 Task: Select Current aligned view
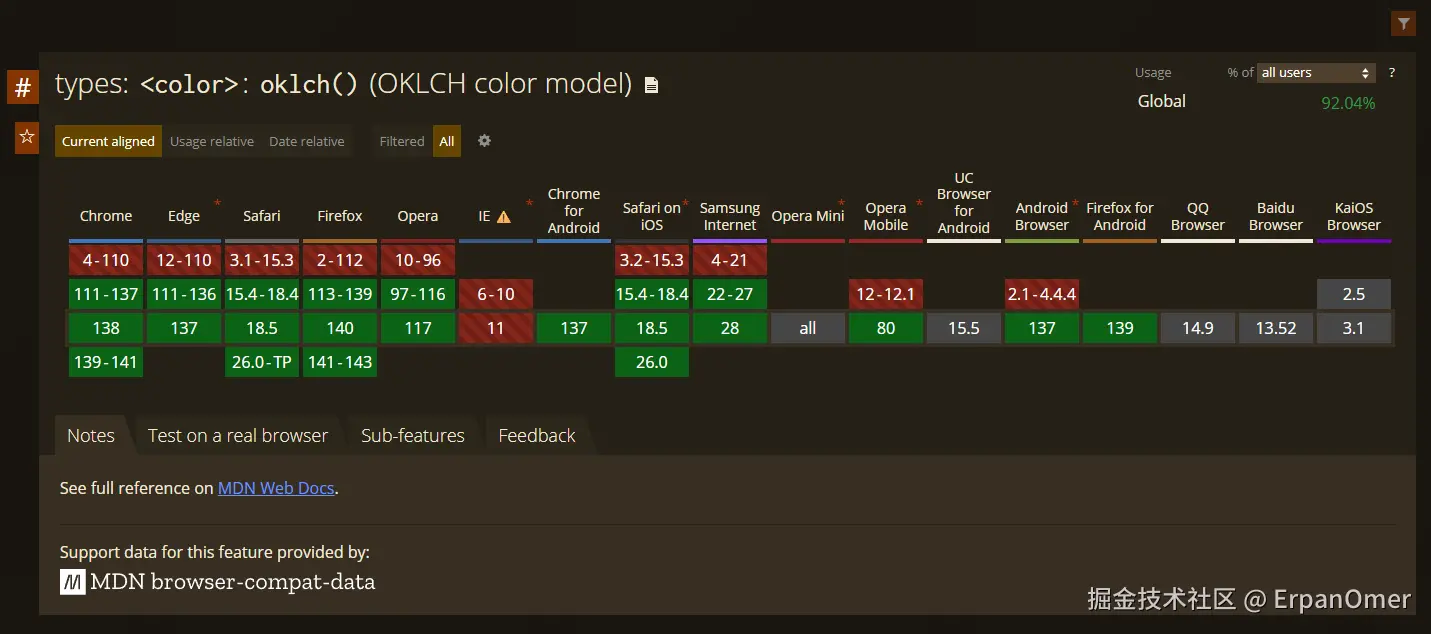click(108, 141)
